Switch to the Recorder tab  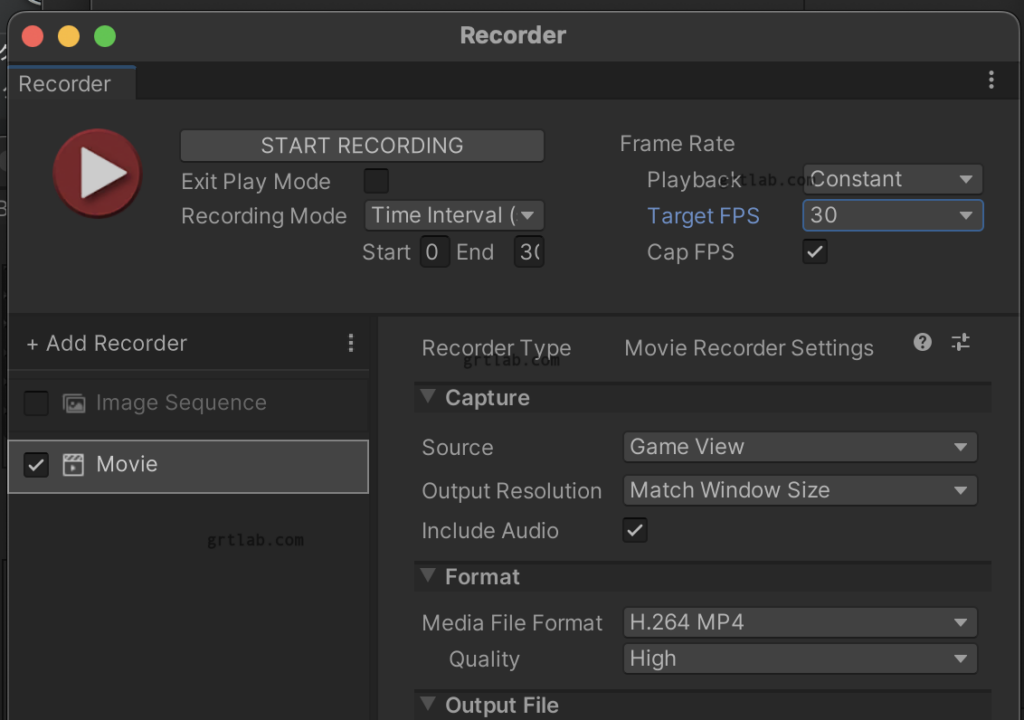pos(66,83)
